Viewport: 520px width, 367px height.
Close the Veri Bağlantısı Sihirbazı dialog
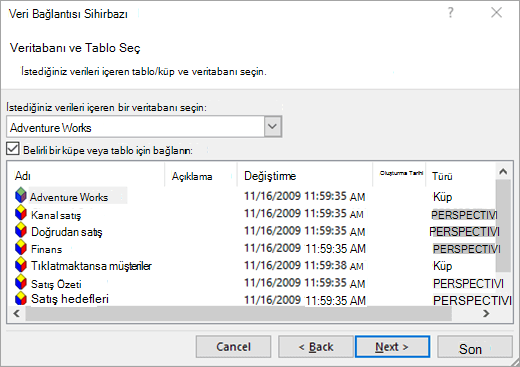[496, 13]
